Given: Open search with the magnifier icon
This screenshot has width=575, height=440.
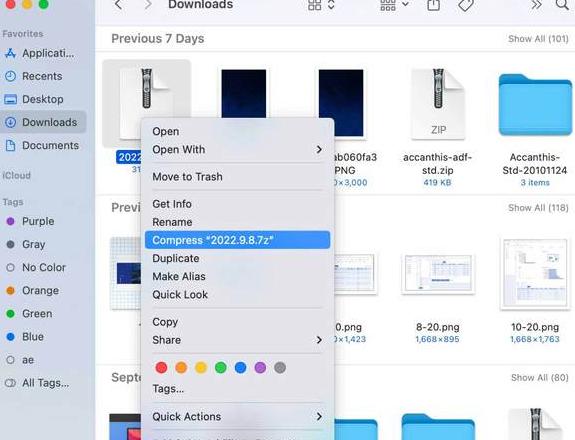Looking at the screenshot, I should (x=563, y=4).
